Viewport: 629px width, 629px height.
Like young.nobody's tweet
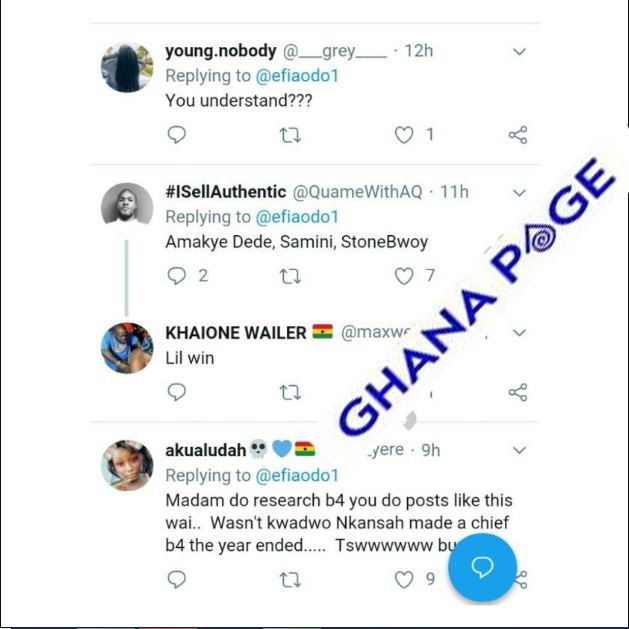[x=404, y=135]
